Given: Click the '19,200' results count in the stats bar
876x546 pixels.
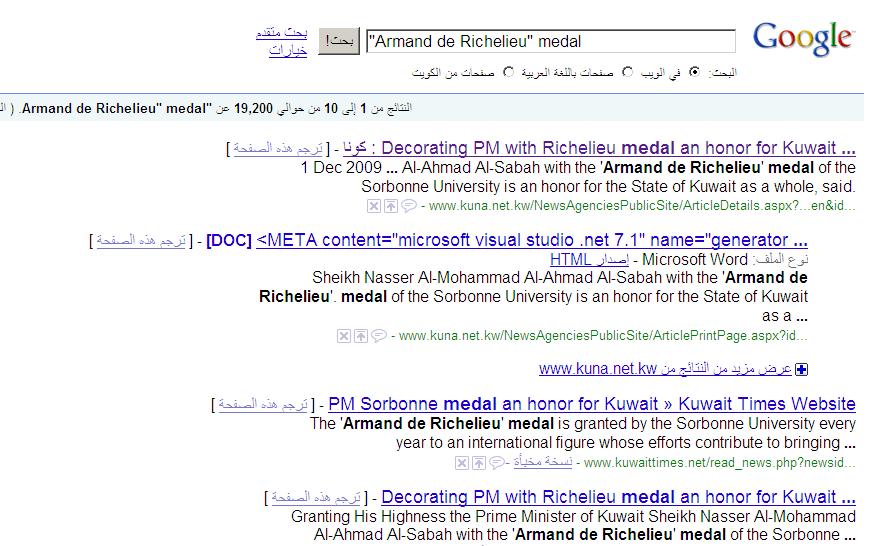Looking at the screenshot, I should point(253,108).
